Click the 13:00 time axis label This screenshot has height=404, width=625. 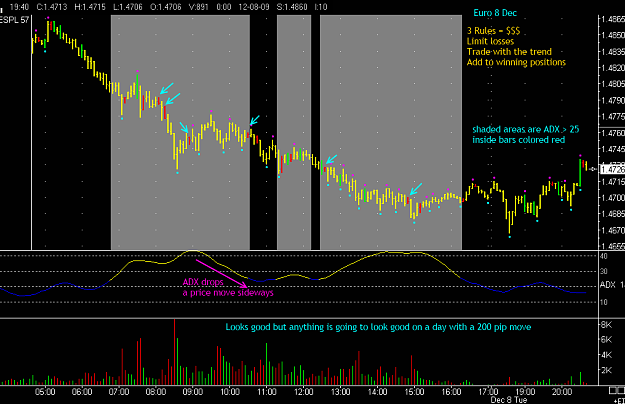[x=340, y=392]
